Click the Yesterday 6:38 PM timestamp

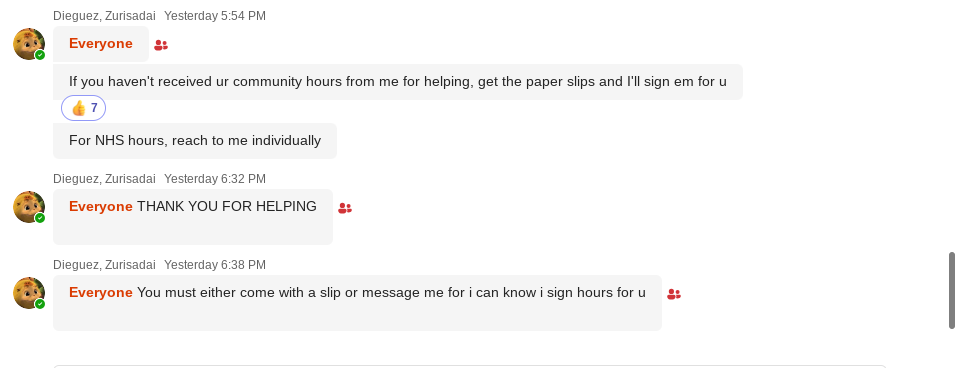click(x=215, y=265)
